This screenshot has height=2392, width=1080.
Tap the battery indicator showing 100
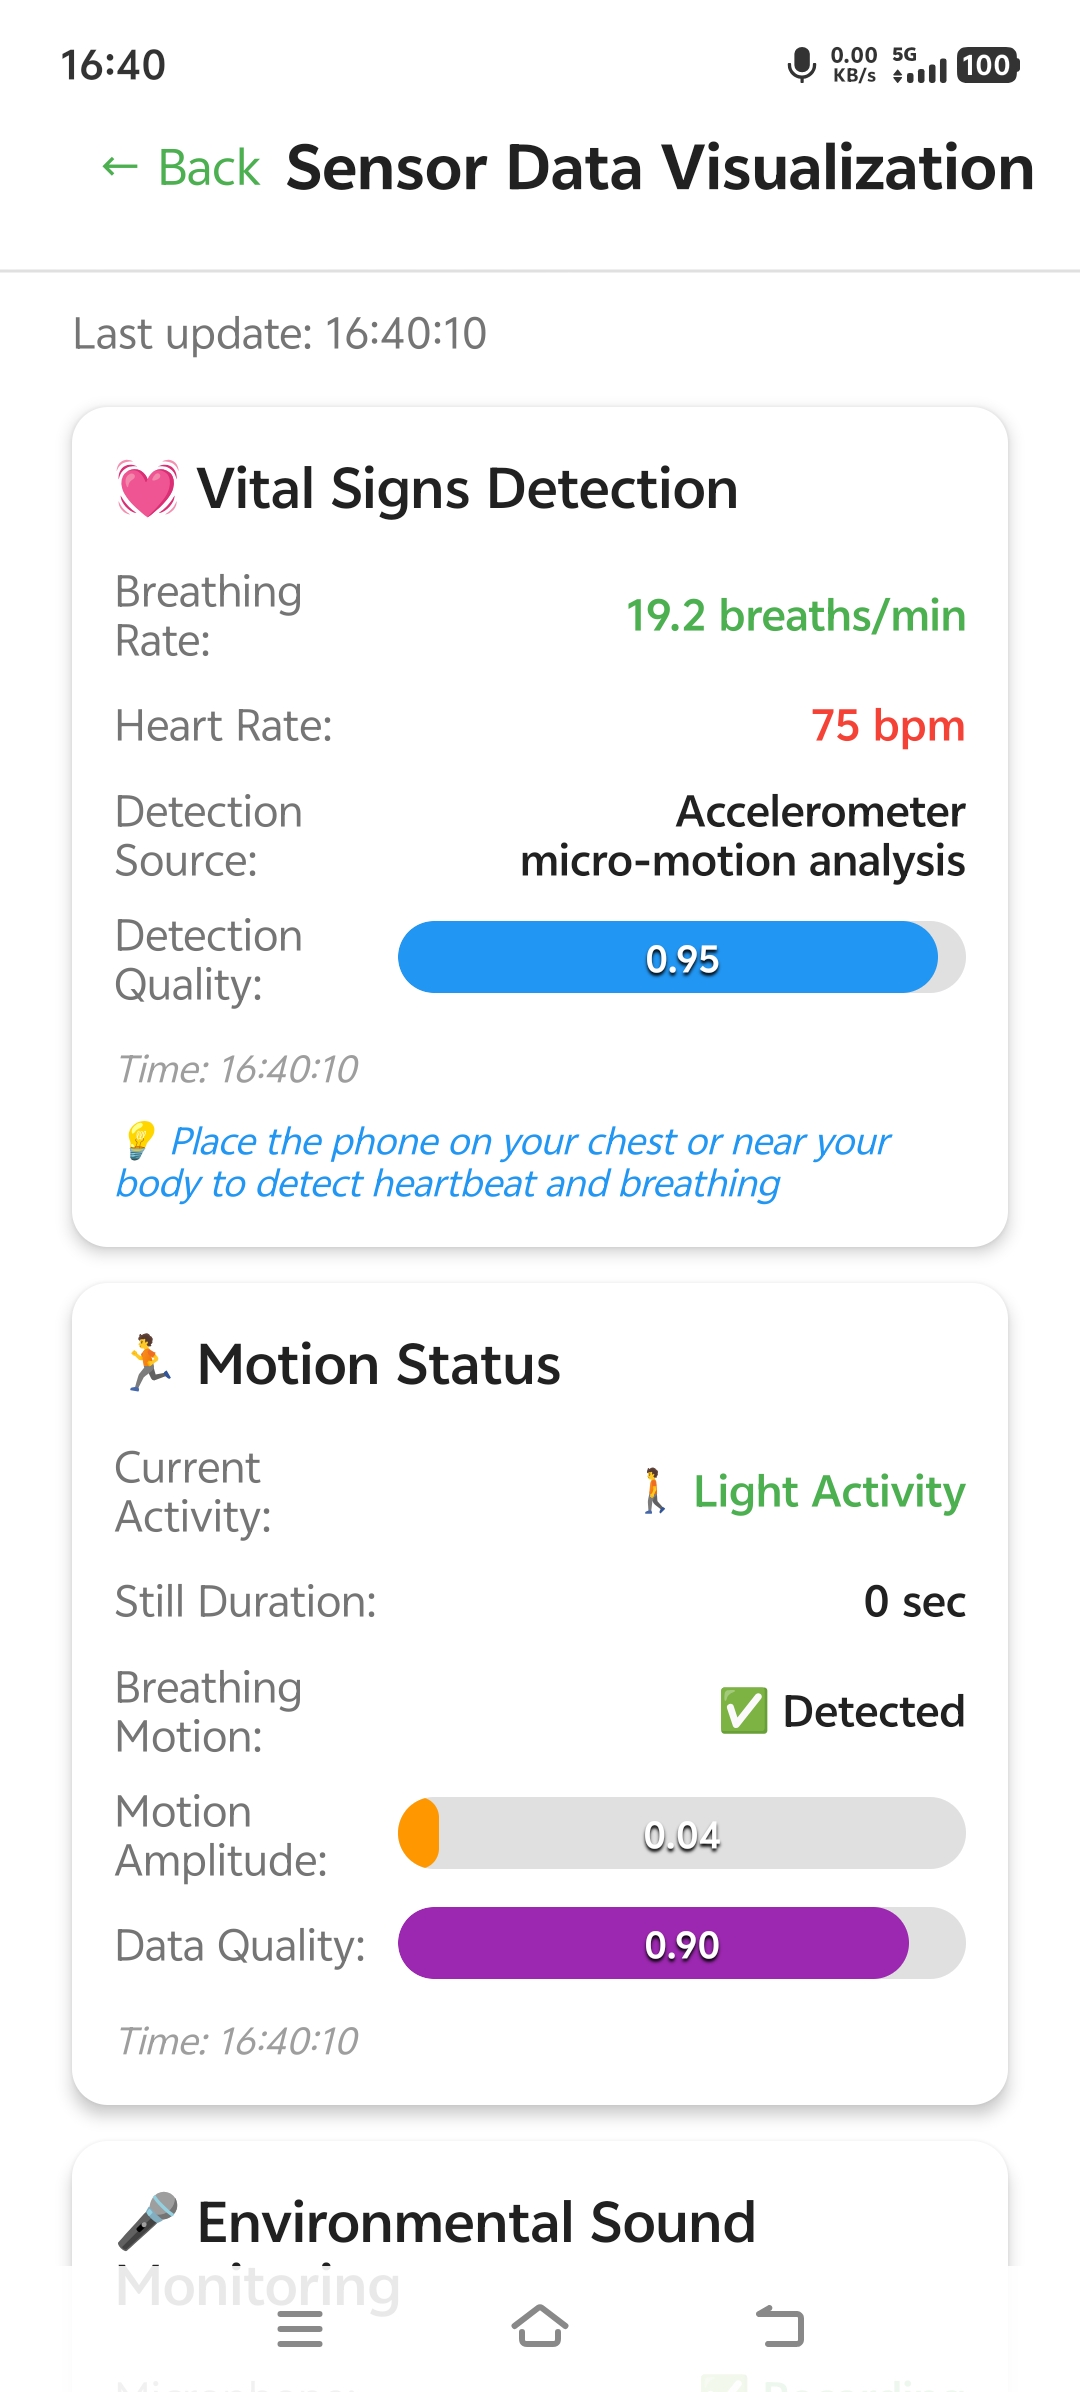[x=987, y=65]
